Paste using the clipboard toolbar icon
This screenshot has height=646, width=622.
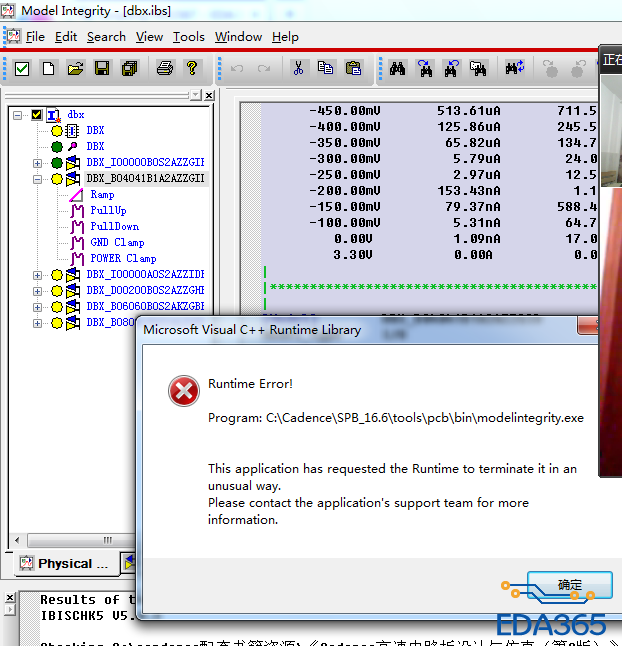tap(353, 68)
